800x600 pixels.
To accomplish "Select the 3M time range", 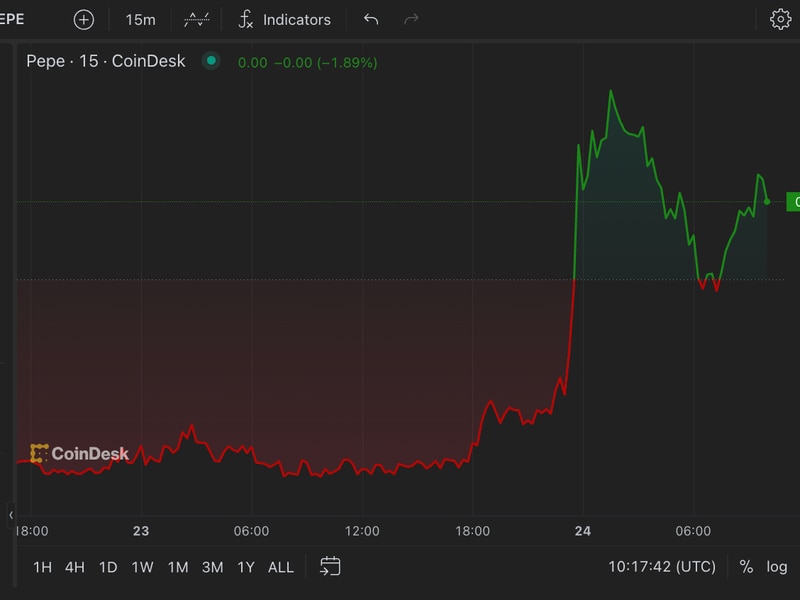I will pyautogui.click(x=212, y=567).
